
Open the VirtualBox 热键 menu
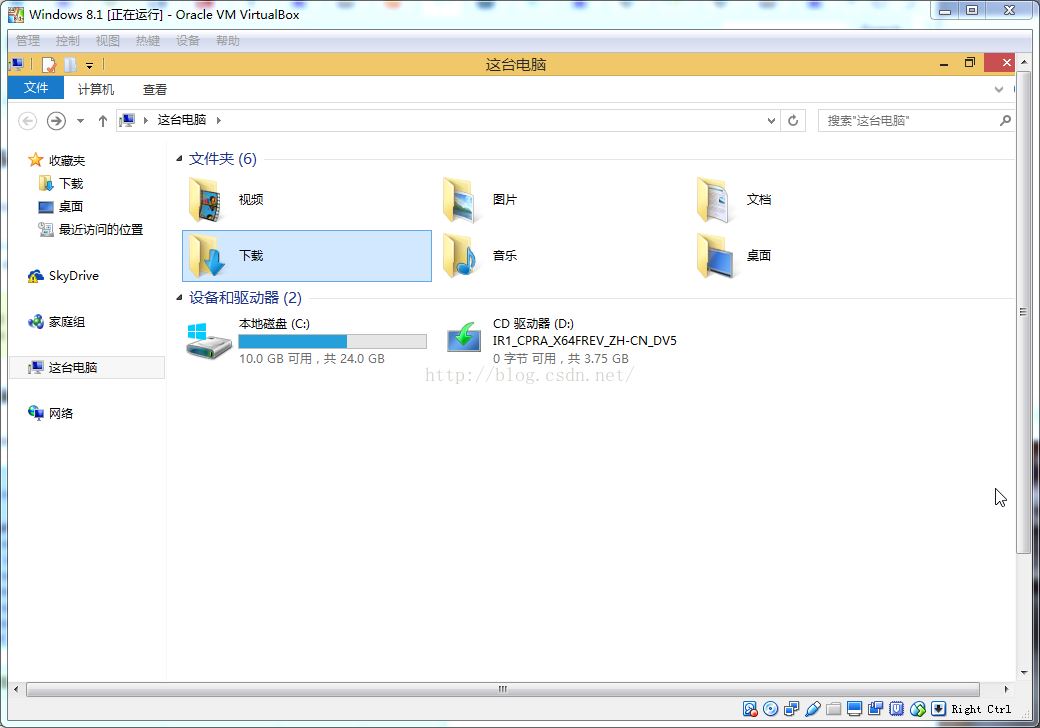[148, 40]
